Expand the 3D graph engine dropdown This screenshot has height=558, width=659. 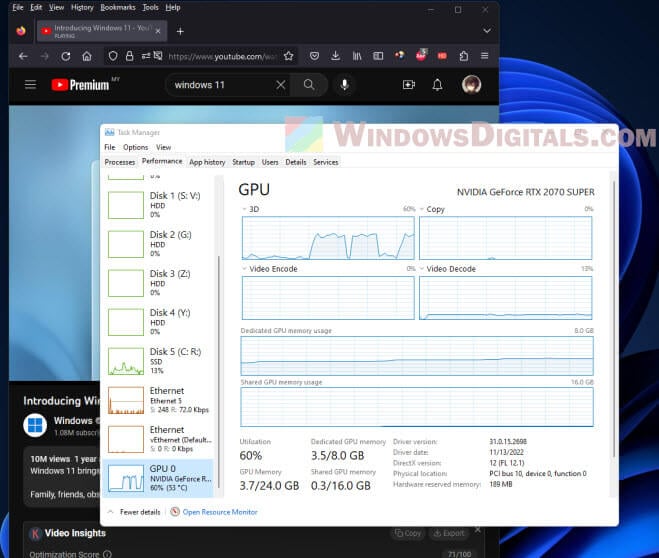point(244,209)
